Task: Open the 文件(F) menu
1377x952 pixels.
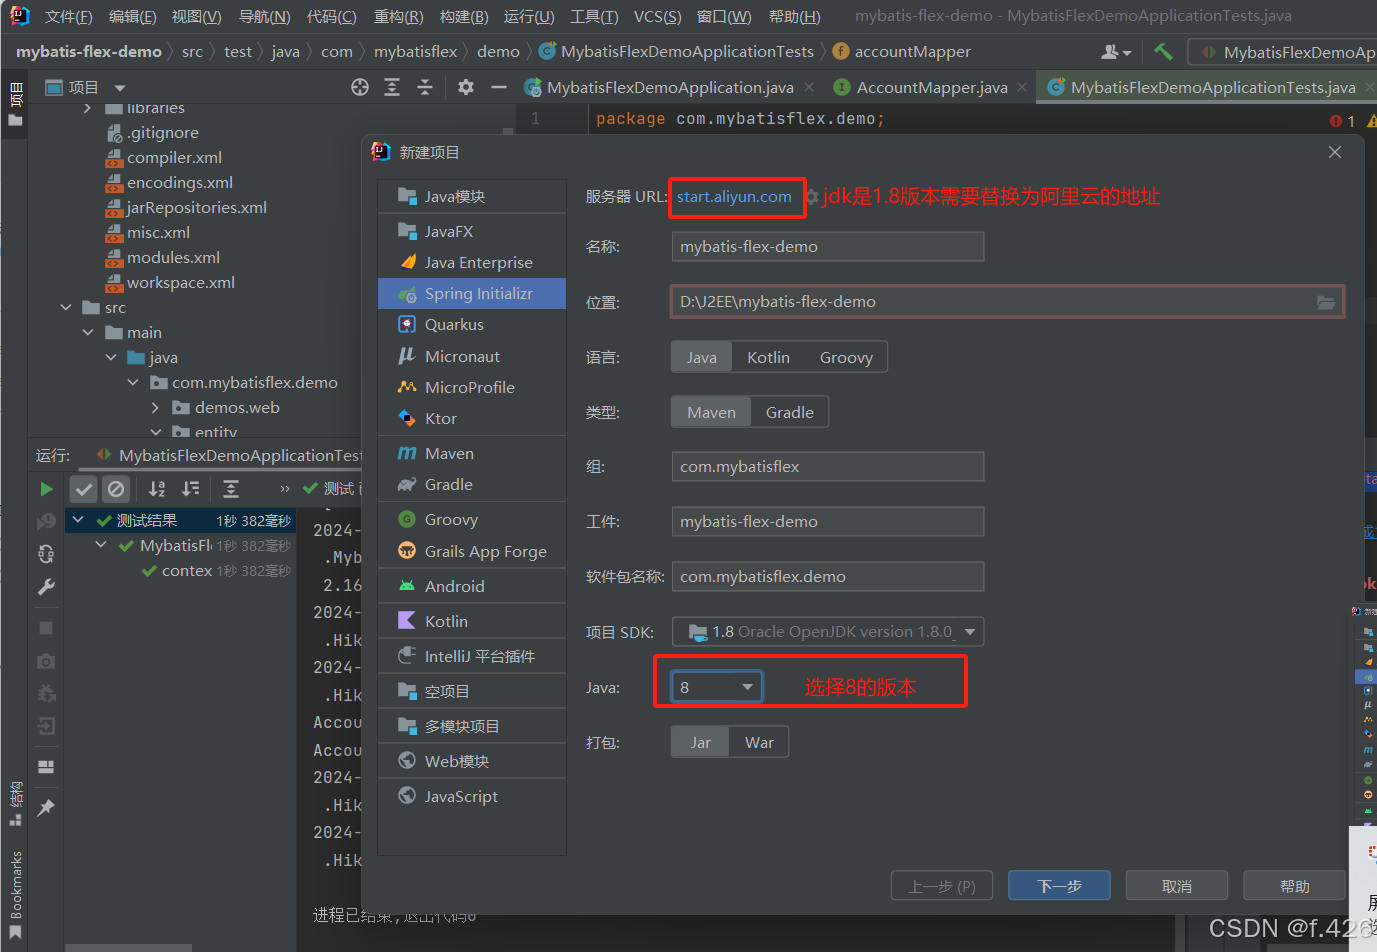Action: coord(68,16)
